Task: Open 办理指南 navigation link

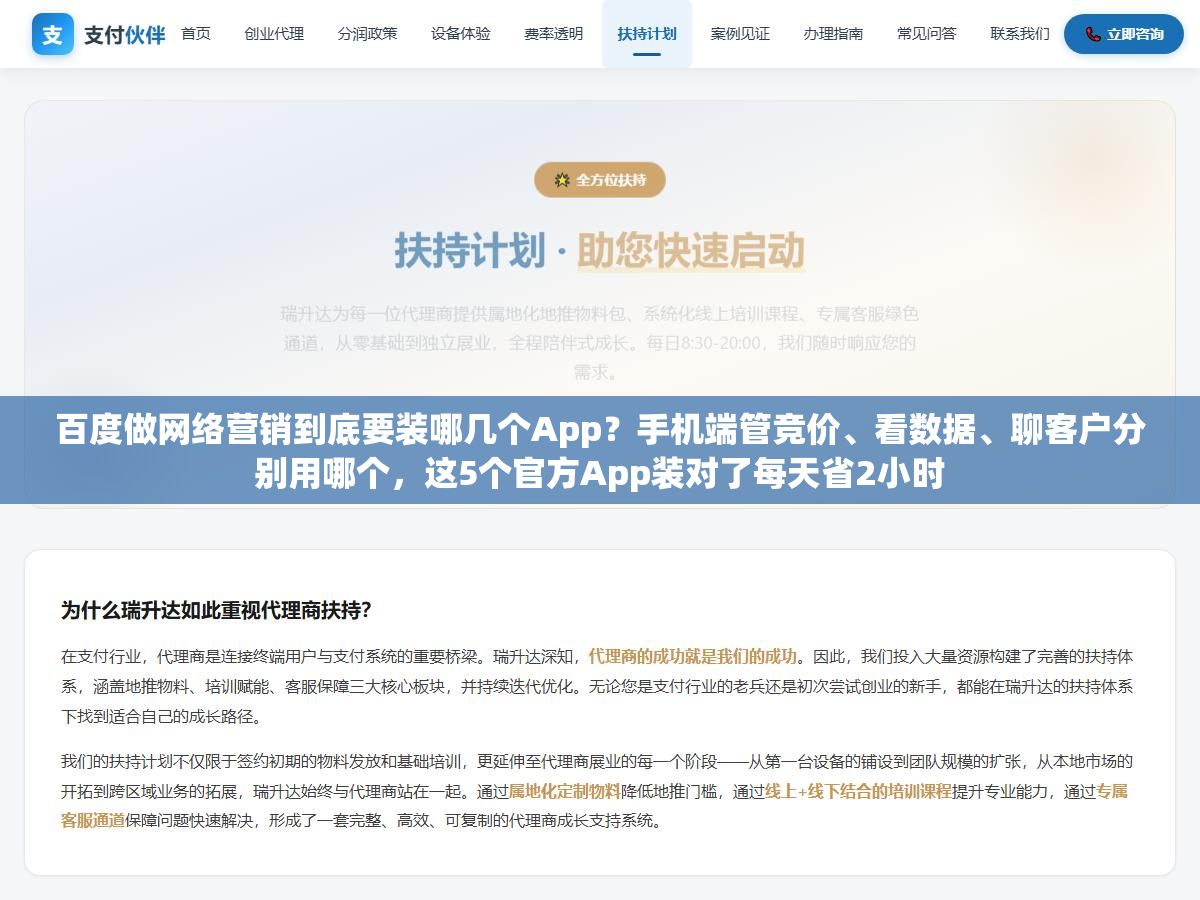Action: tap(833, 34)
